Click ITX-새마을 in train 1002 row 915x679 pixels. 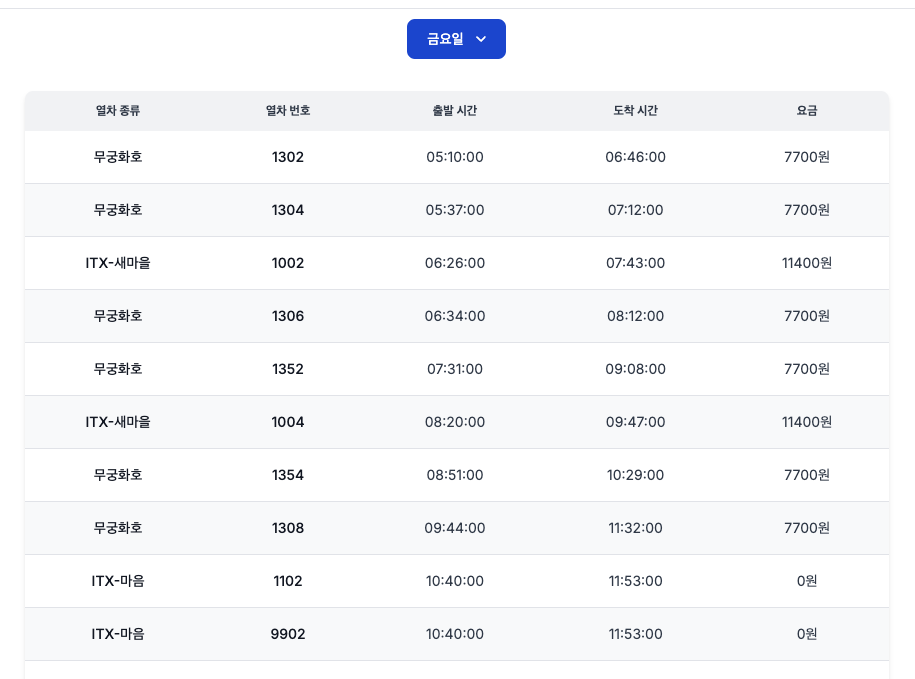click(x=118, y=263)
